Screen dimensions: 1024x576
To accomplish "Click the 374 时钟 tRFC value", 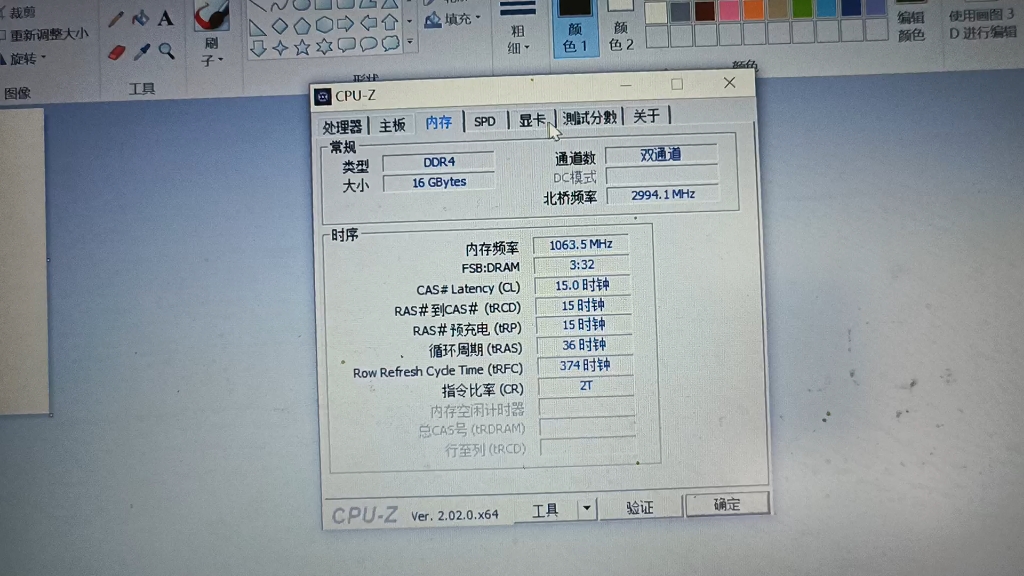I will coord(584,366).
